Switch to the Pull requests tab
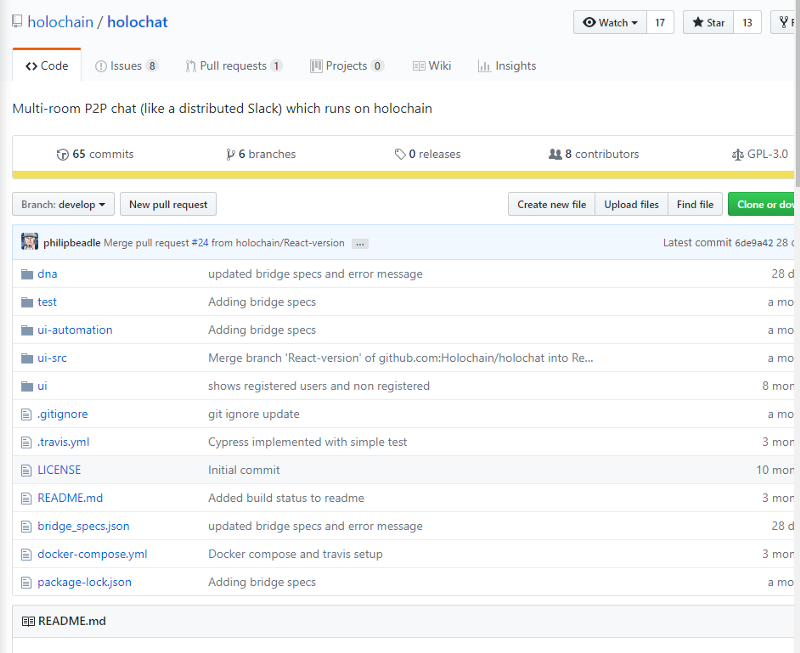Screen dimensions: 800x653 click(233, 66)
